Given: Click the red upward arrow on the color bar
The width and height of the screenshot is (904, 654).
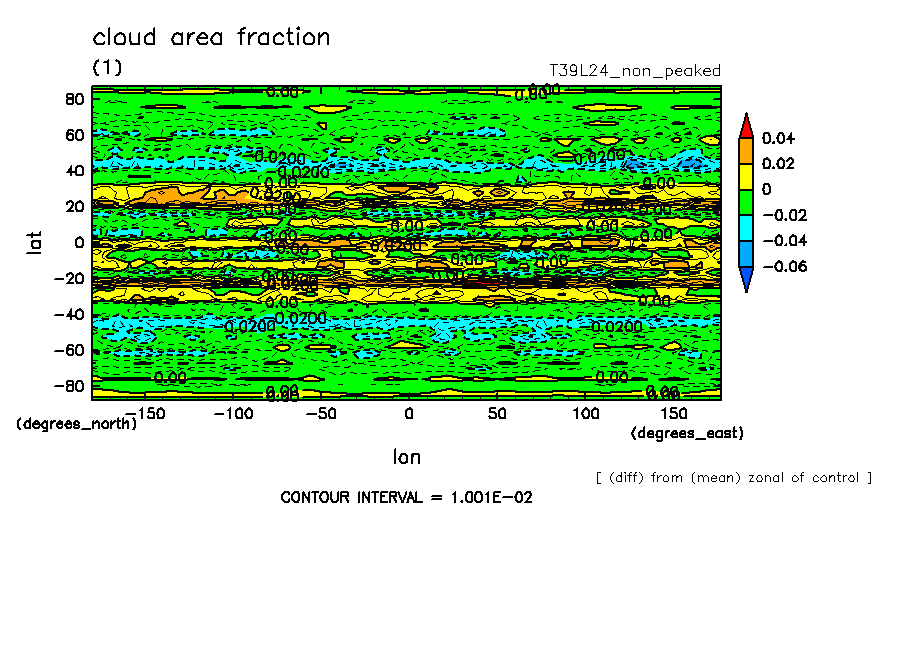Looking at the screenshot, I should point(746,125).
